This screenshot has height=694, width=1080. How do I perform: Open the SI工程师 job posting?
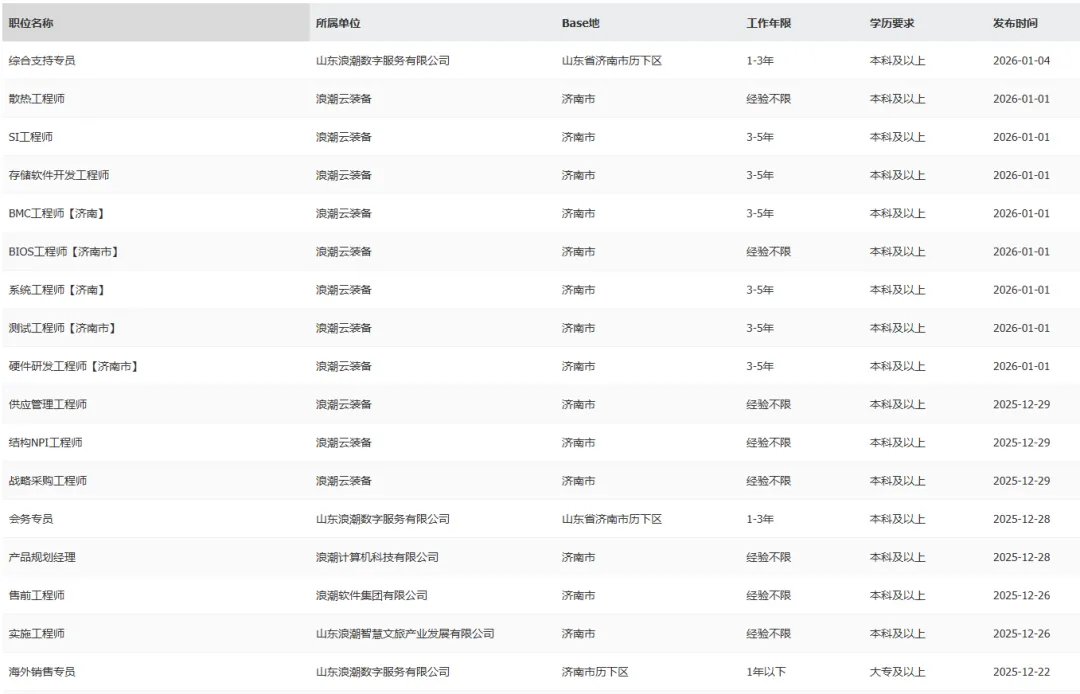pyautogui.click(x=30, y=137)
